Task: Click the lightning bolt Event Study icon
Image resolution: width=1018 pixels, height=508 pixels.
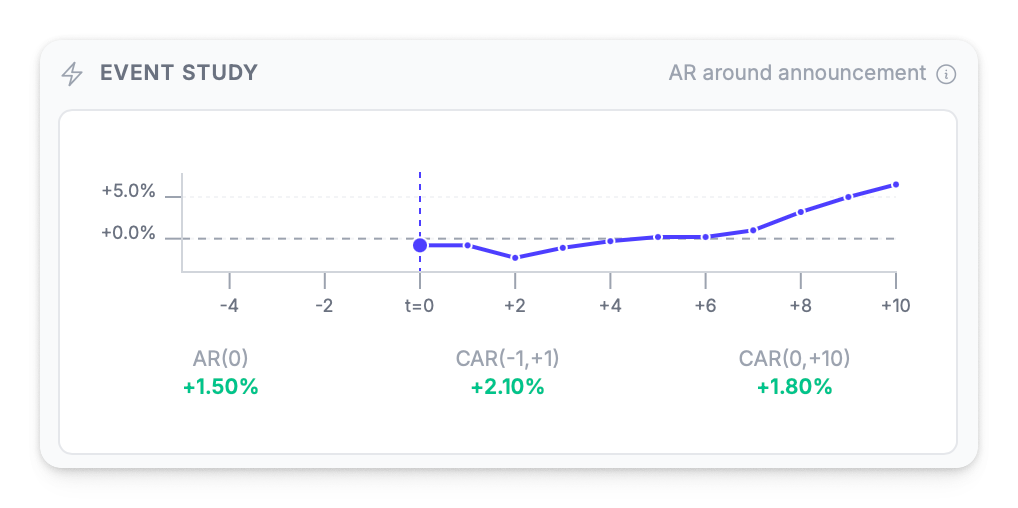Action: click(72, 73)
